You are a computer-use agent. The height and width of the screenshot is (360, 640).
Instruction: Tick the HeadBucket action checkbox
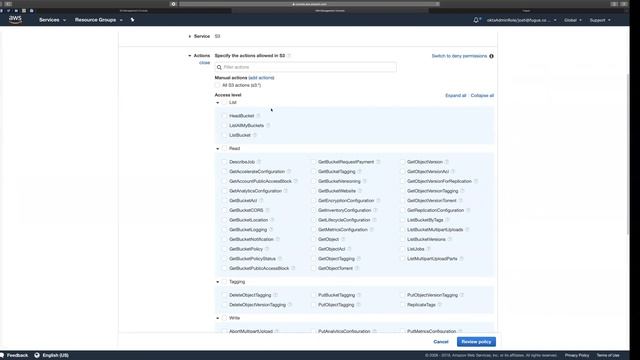[224, 116]
